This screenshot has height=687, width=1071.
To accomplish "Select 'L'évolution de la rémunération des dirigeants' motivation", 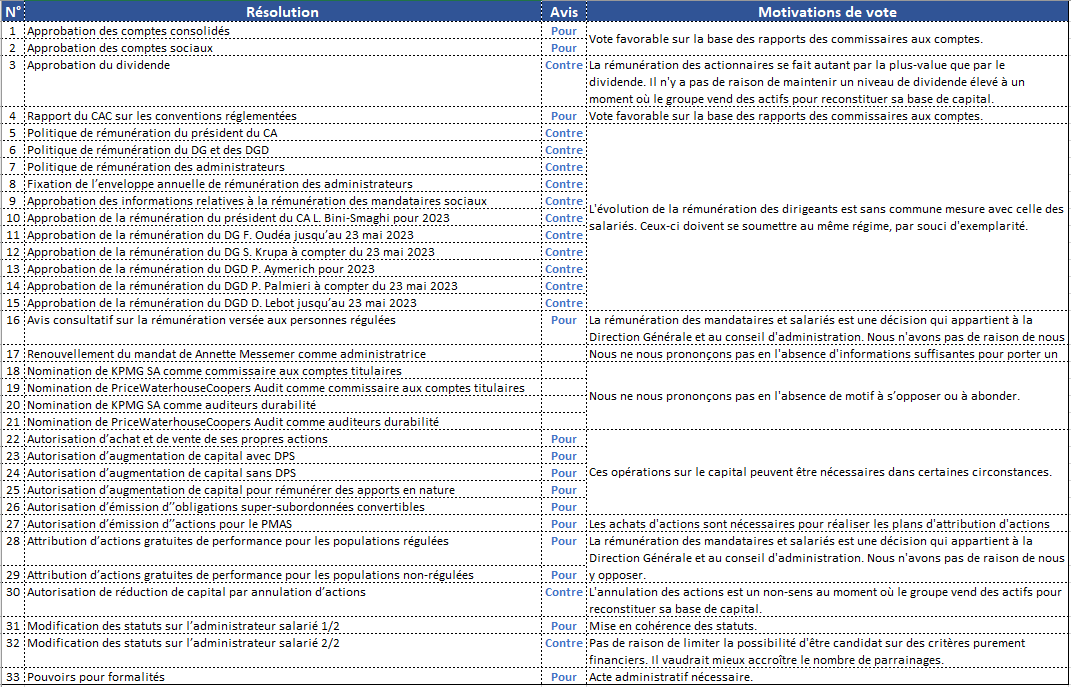I will coord(826,218).
